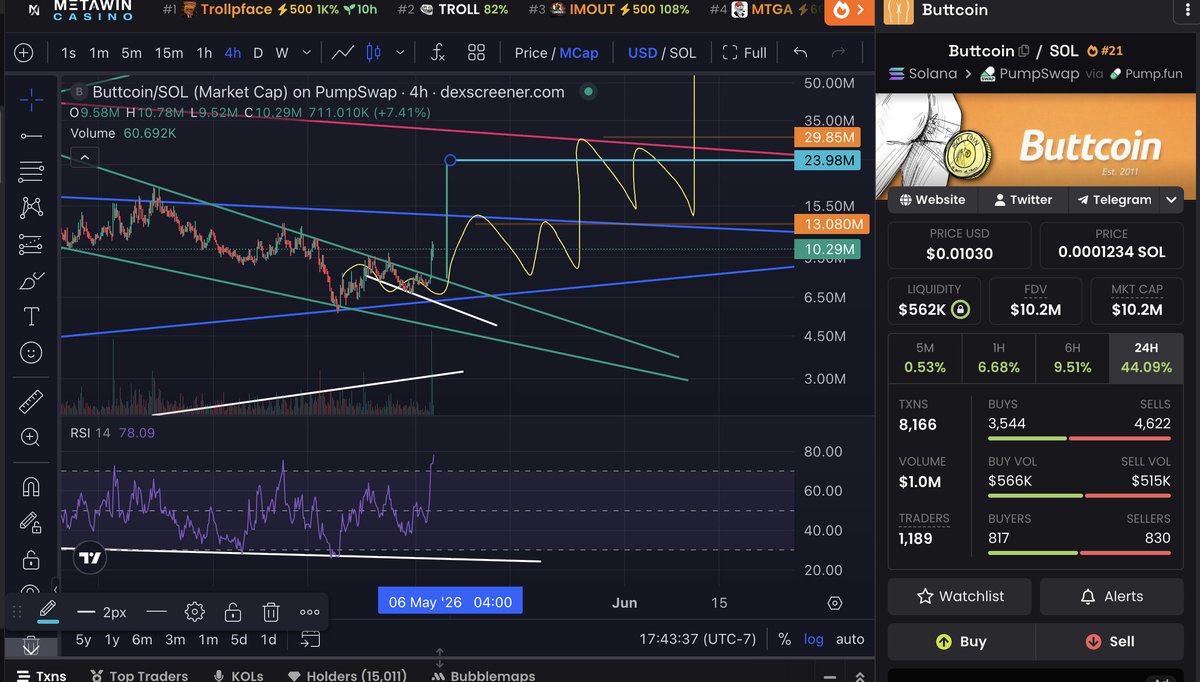The height and width of the screenshot is (682, 1200).
Task: Undo the last chart action
Action: [x=800, y=53]
